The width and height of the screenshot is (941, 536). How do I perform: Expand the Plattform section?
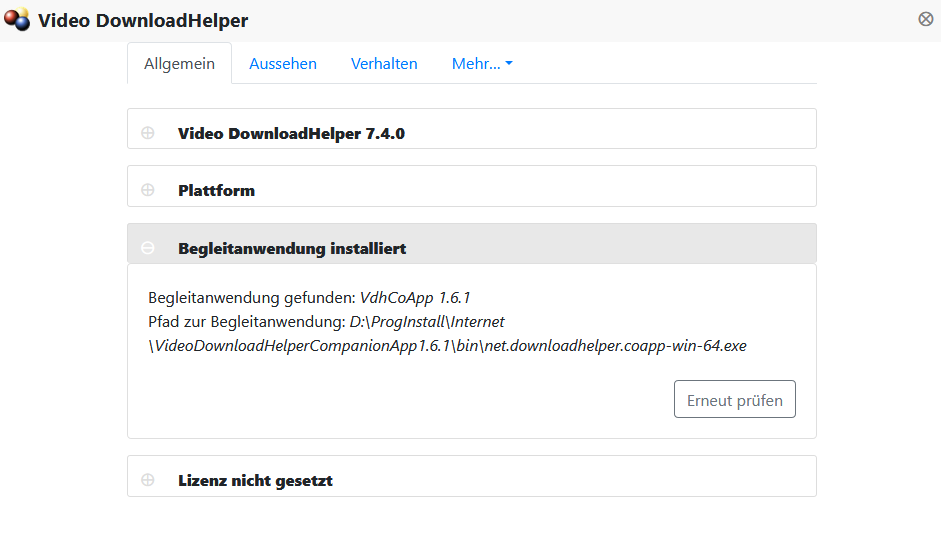(148, 190)
